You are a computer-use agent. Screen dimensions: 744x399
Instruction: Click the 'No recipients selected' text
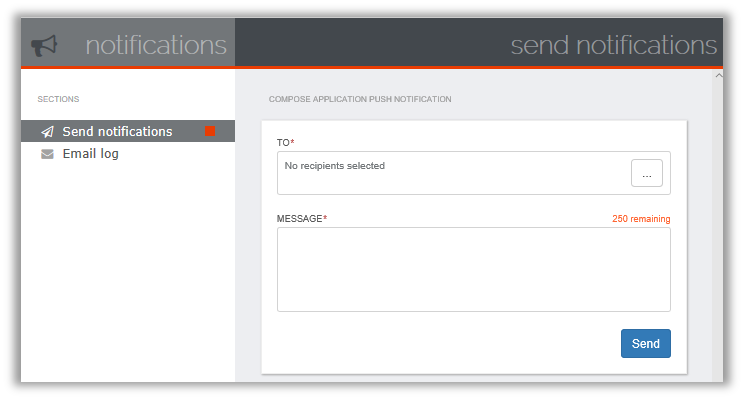335,166
